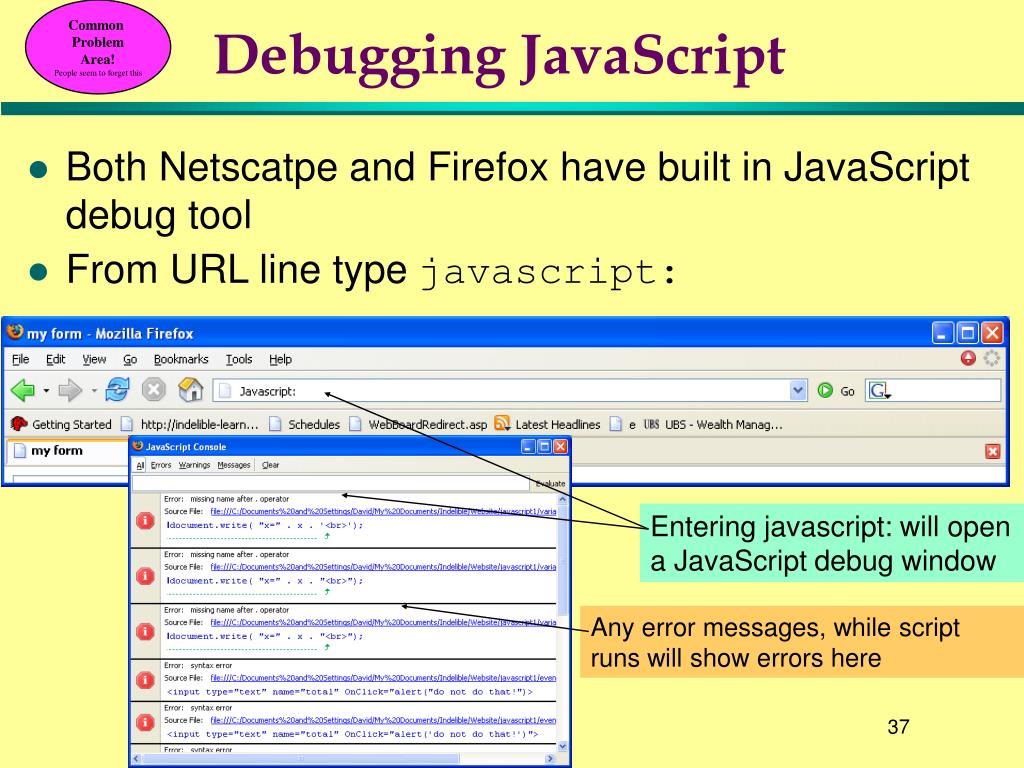Click the JavaScript Console title bar icon
Image resolution: width=1024 pixels, height=768 pixels.
[137, 446]
